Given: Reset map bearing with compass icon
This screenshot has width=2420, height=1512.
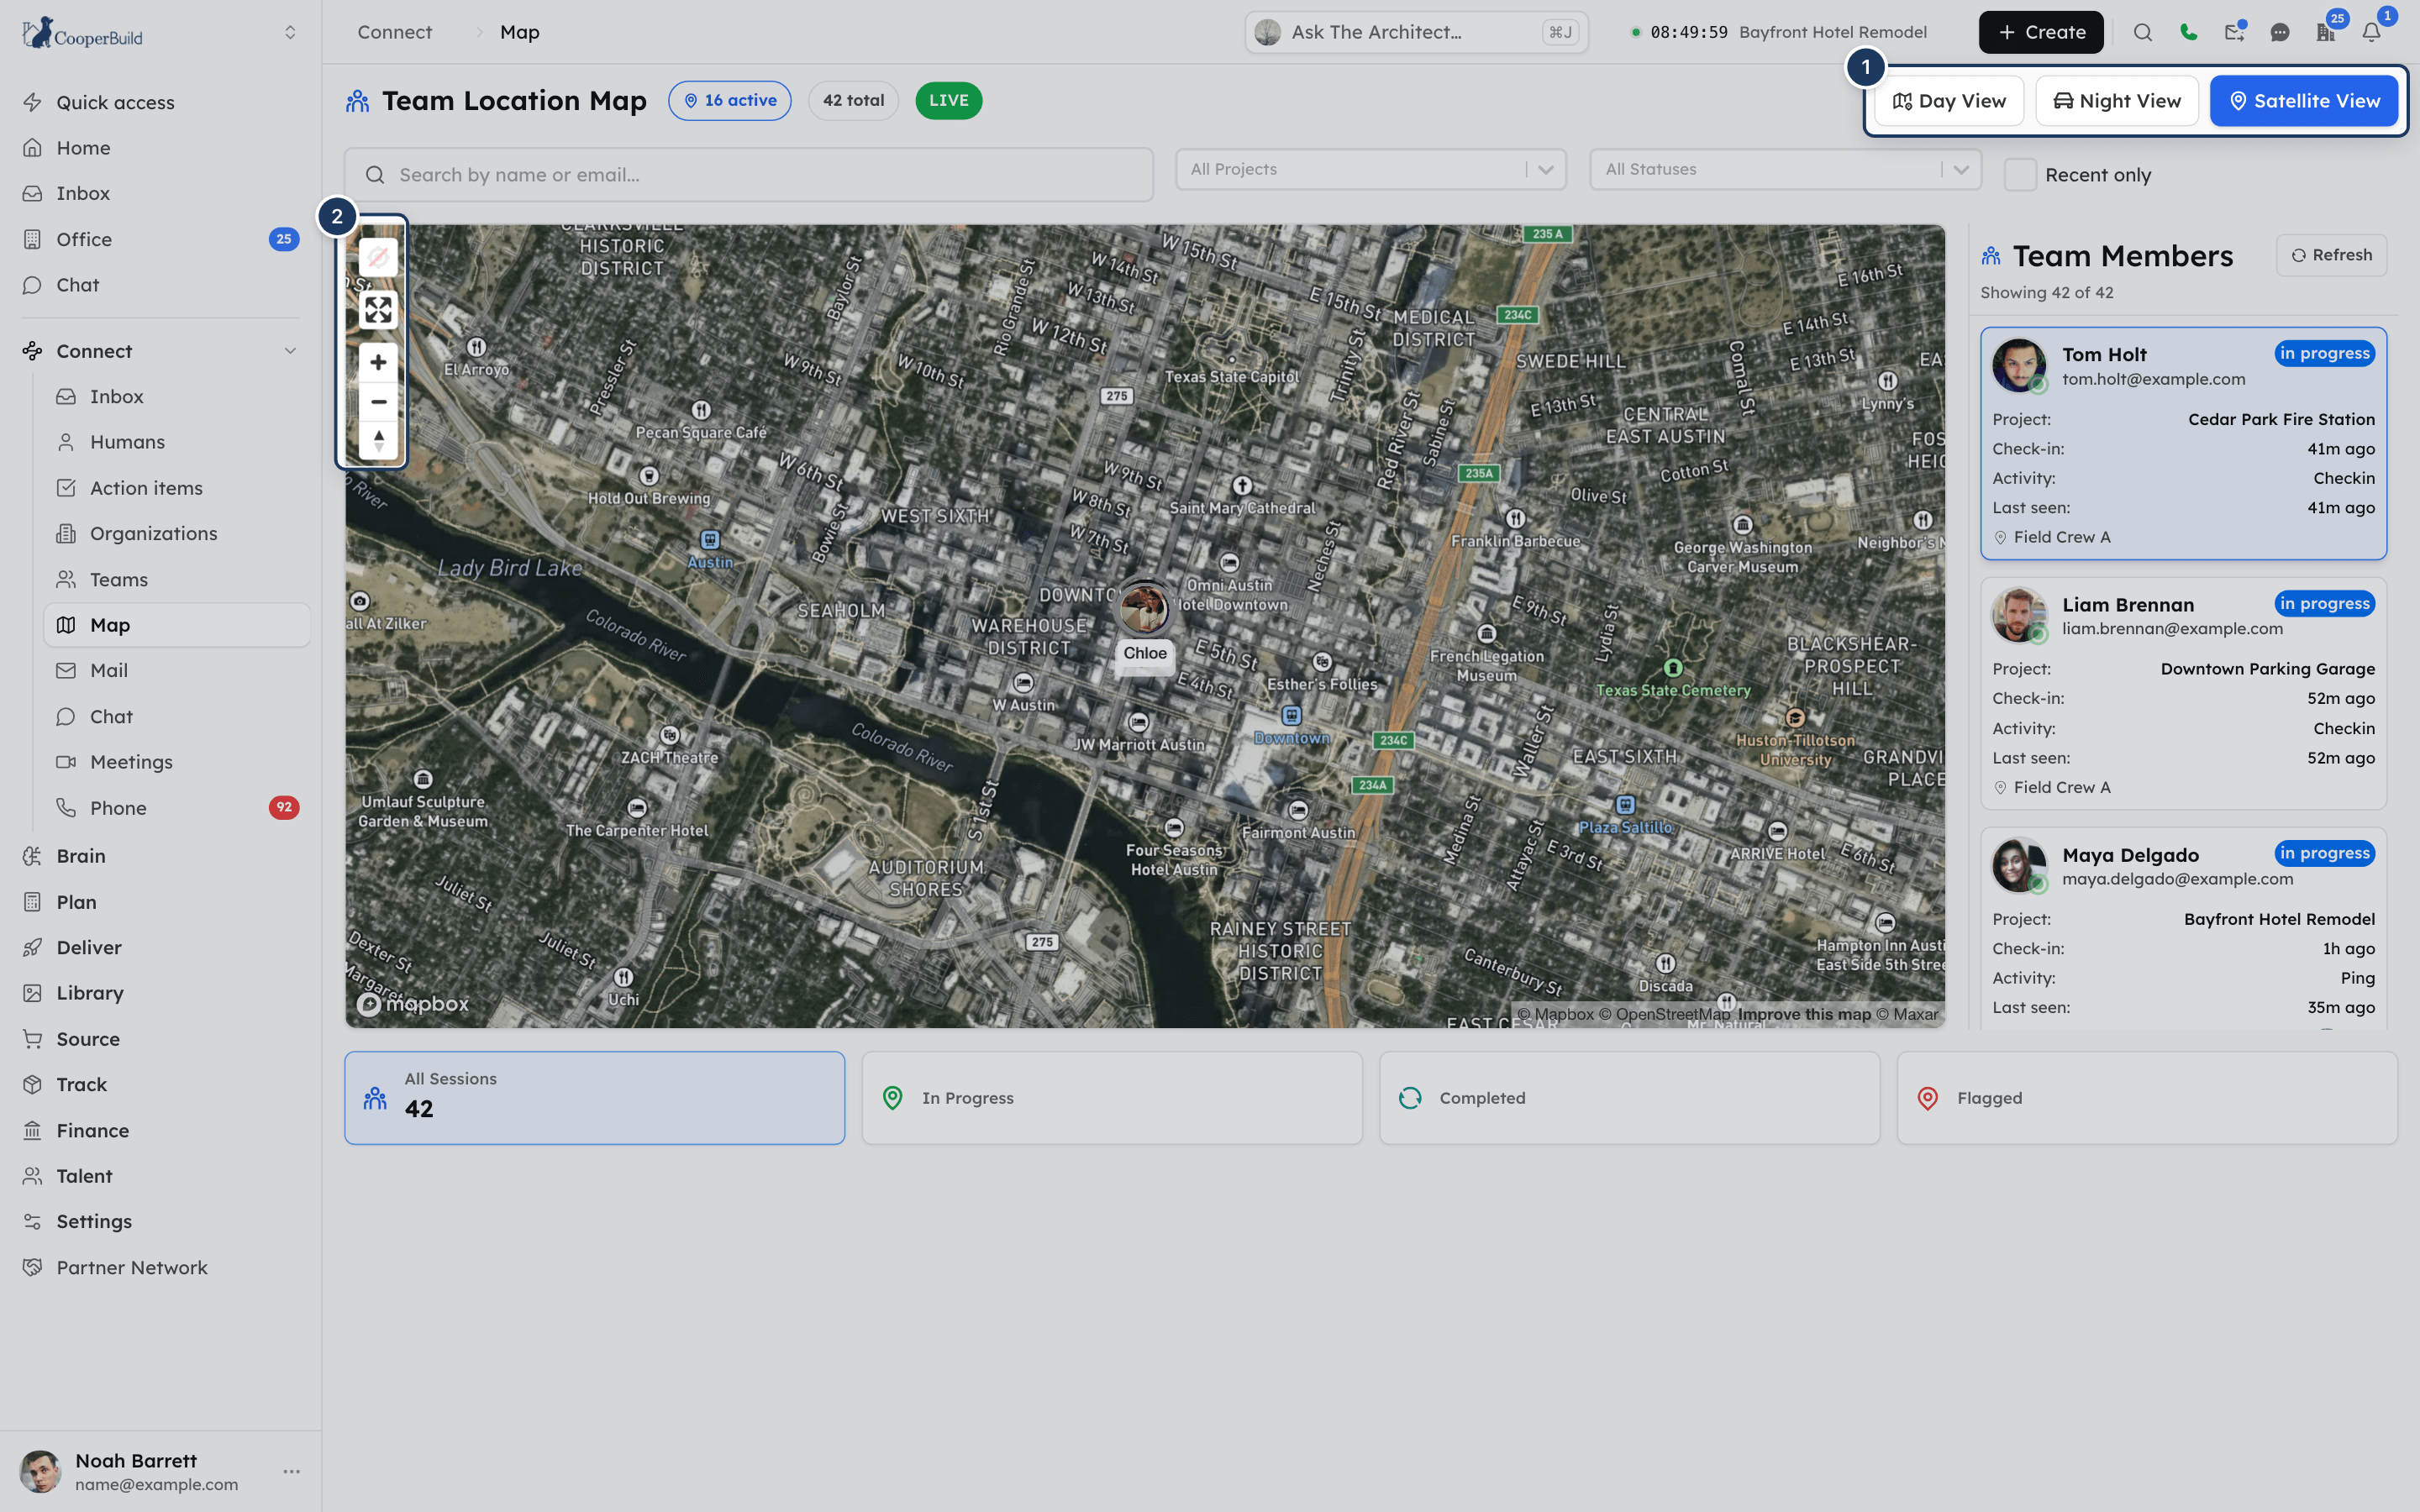Looking at the screenshot, I should click(378, 440).
